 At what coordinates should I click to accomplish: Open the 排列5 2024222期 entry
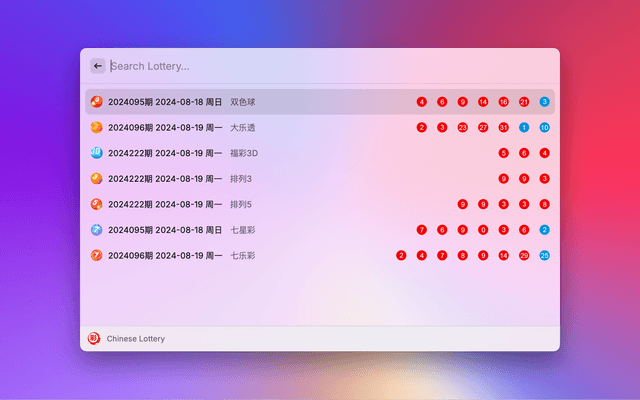click(x=300, y=204)
